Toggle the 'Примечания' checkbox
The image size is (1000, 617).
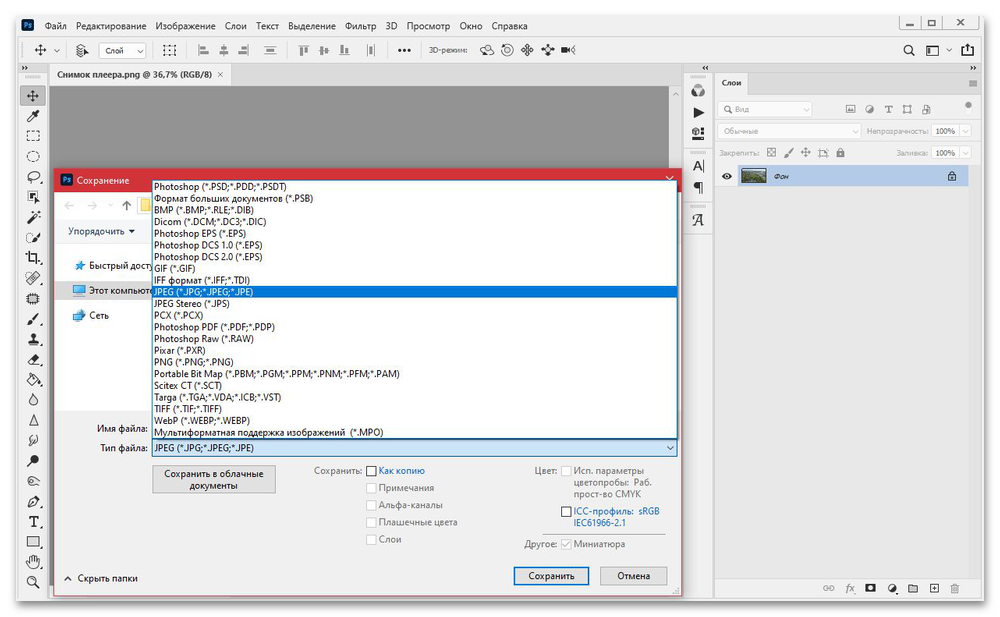pos(371,488)
